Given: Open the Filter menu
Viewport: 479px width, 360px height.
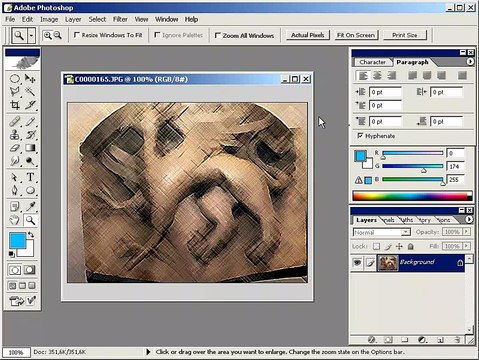Looking at the screenshot, I should pyautogui.click(x=120, y=19).
